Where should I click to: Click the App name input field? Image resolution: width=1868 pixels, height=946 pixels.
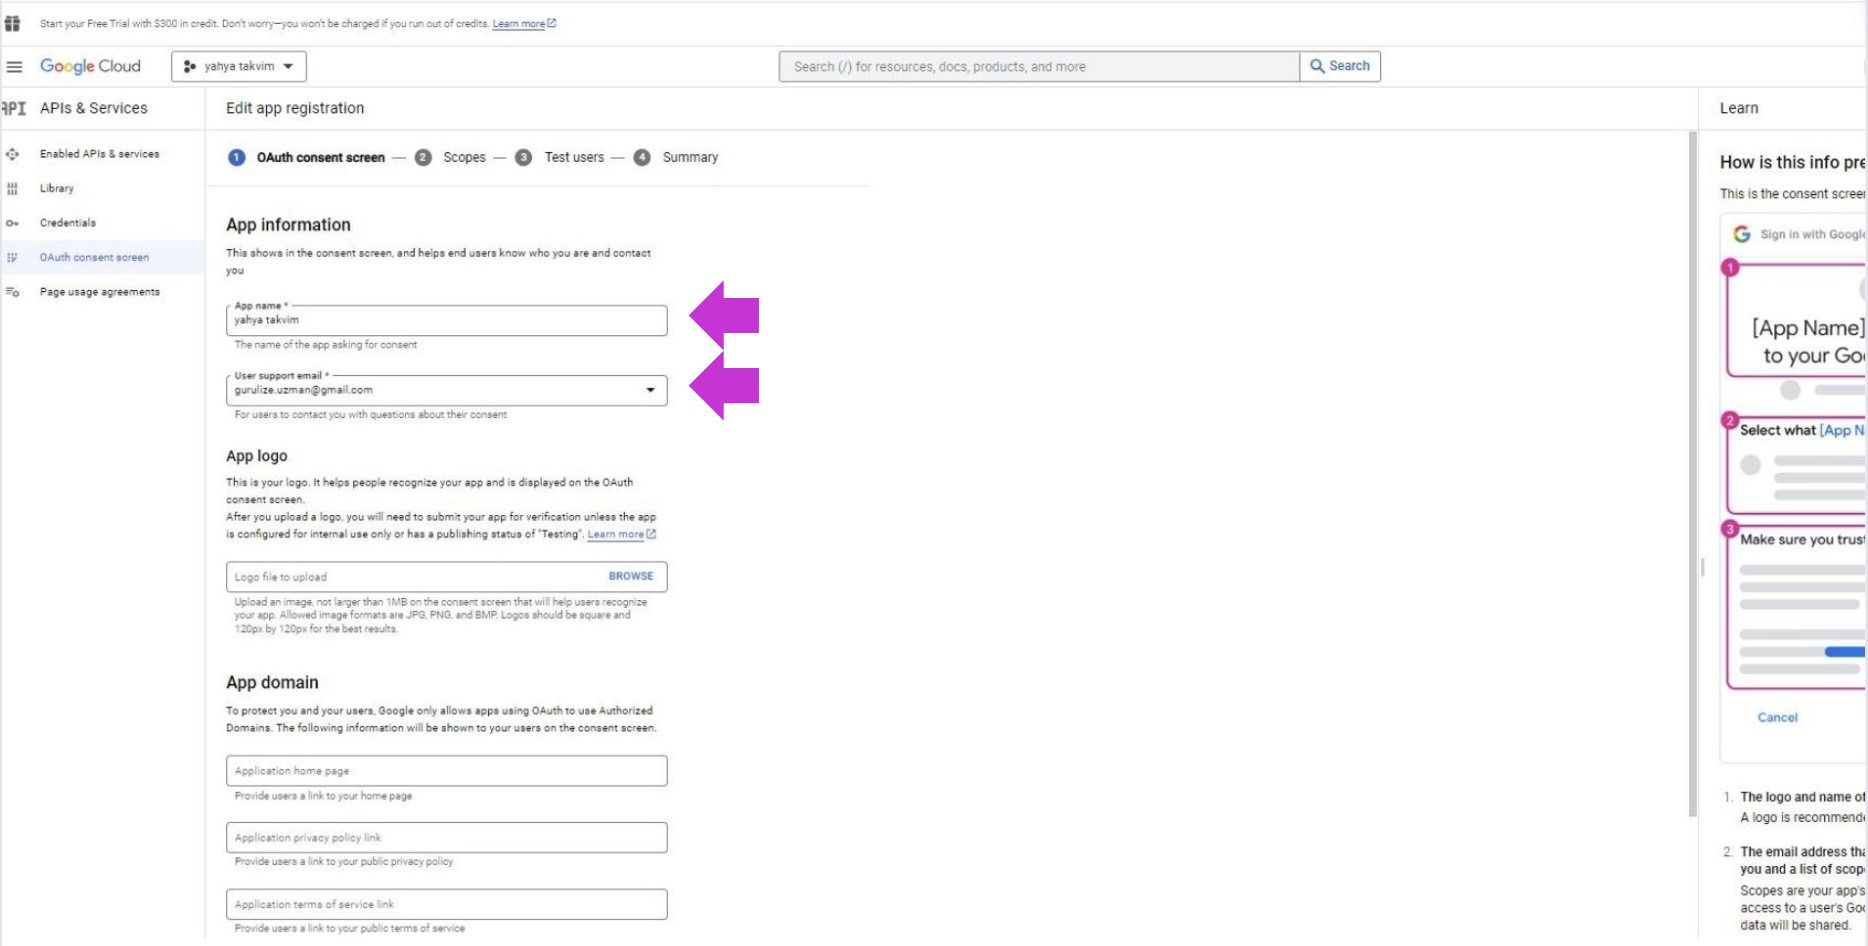pos(446,320)
